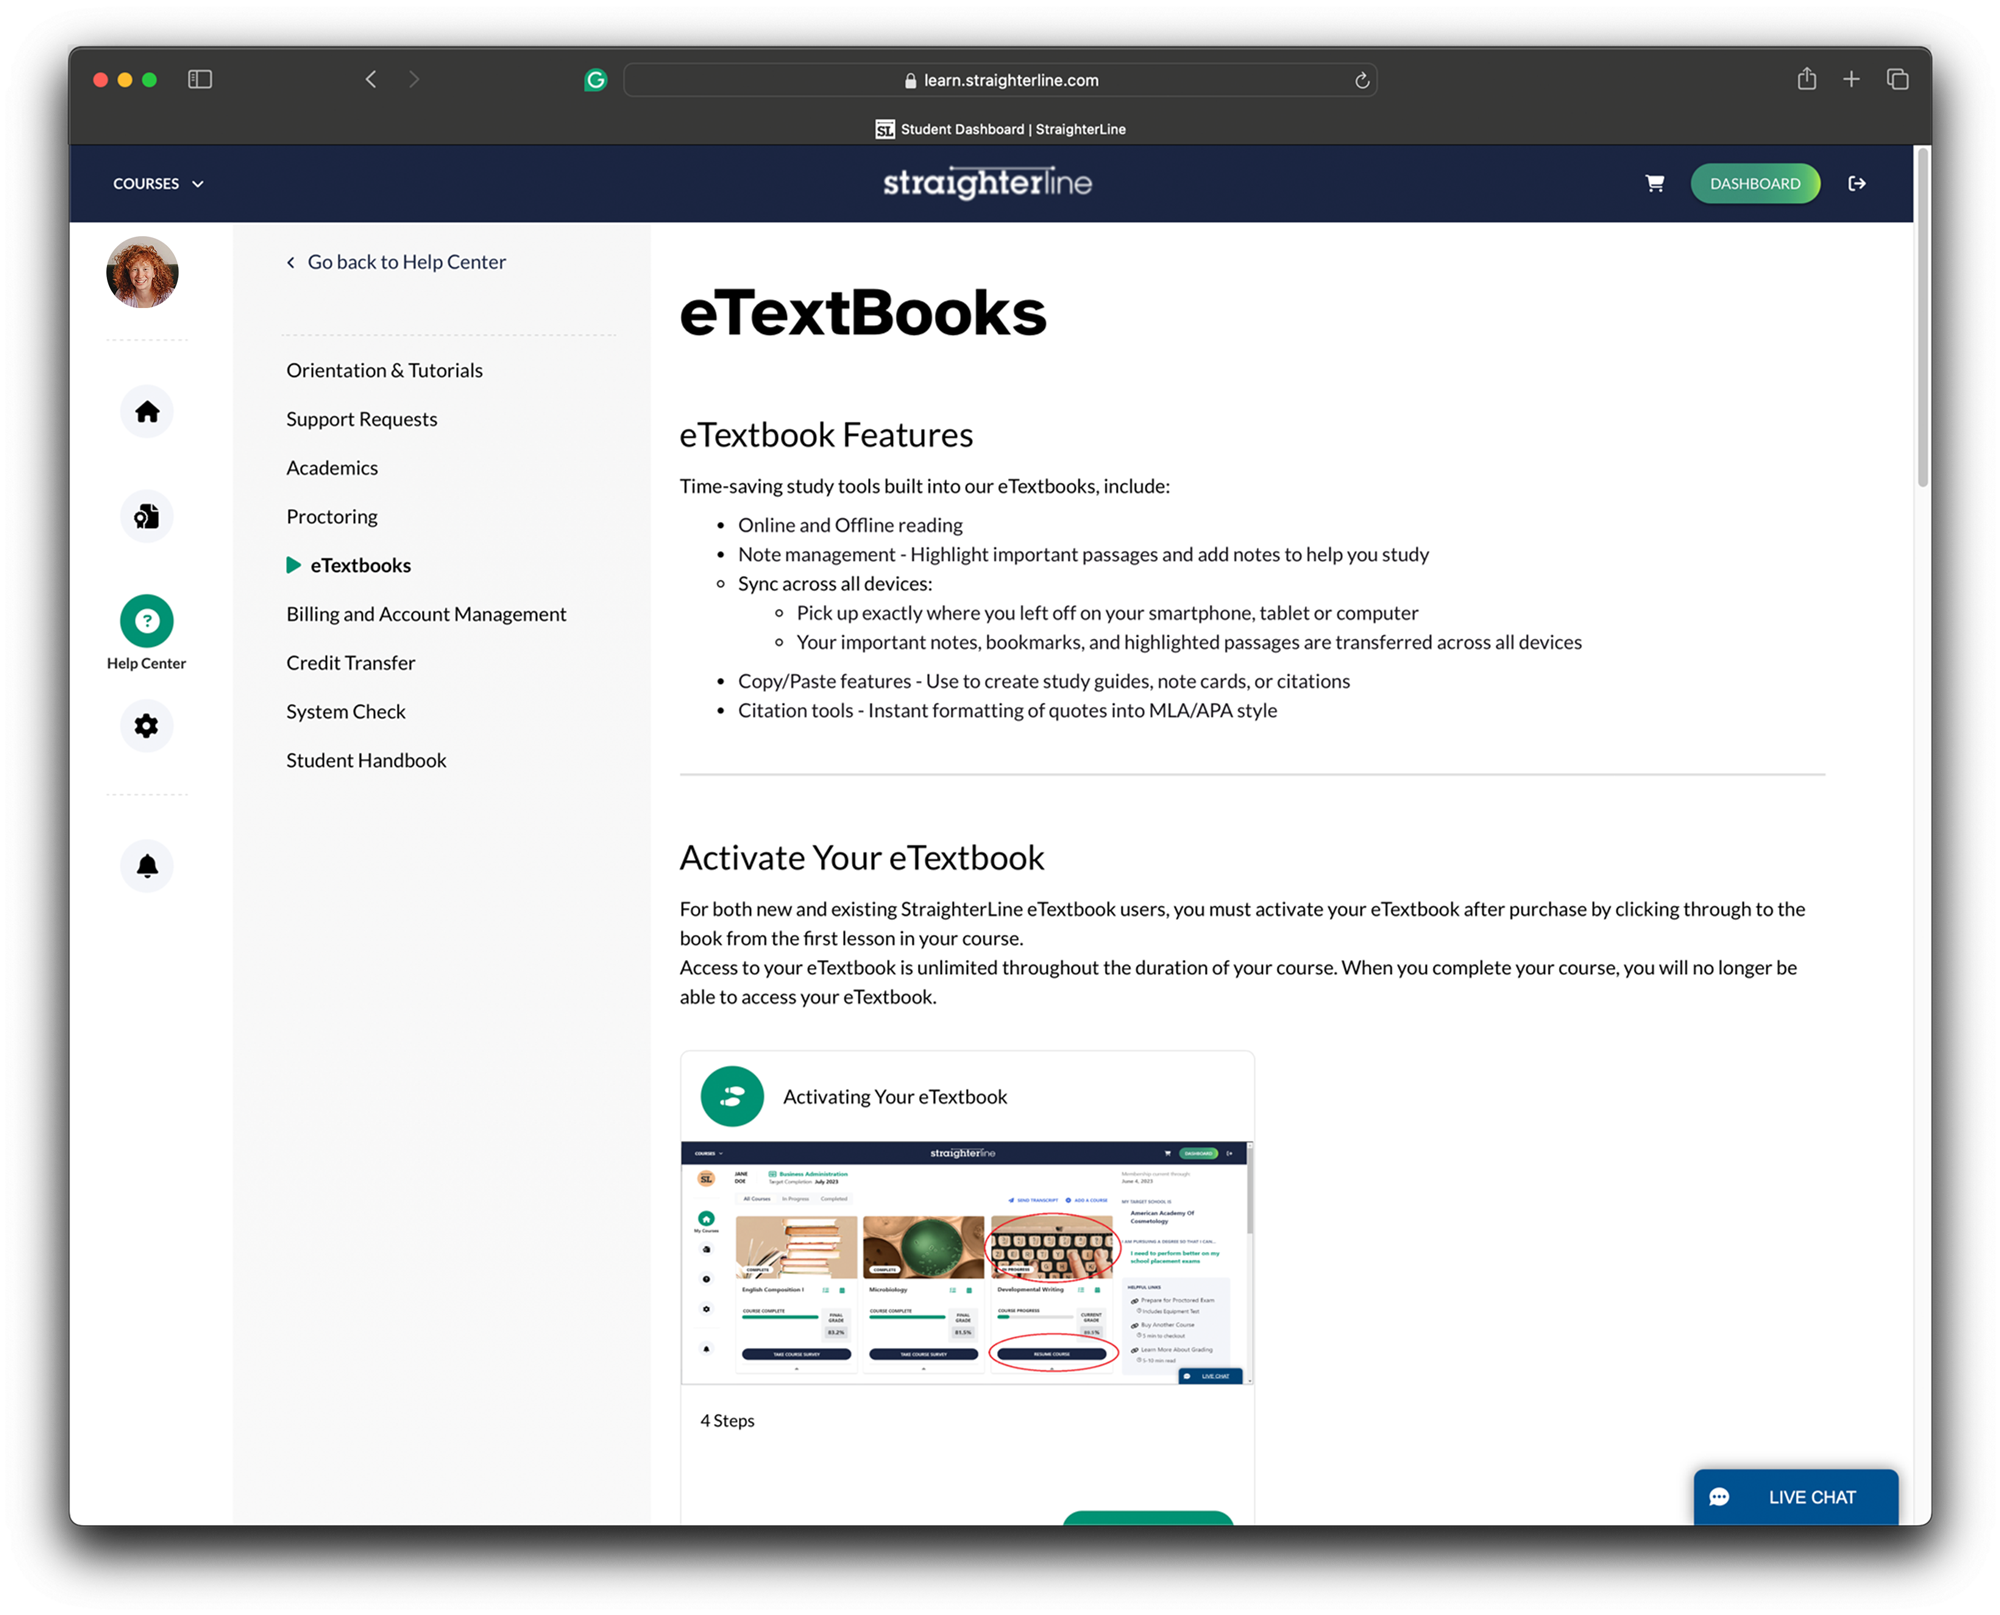This screenshot has width=2000, height=1615.
Task: Go back to Help Center link
Action: 396,262
